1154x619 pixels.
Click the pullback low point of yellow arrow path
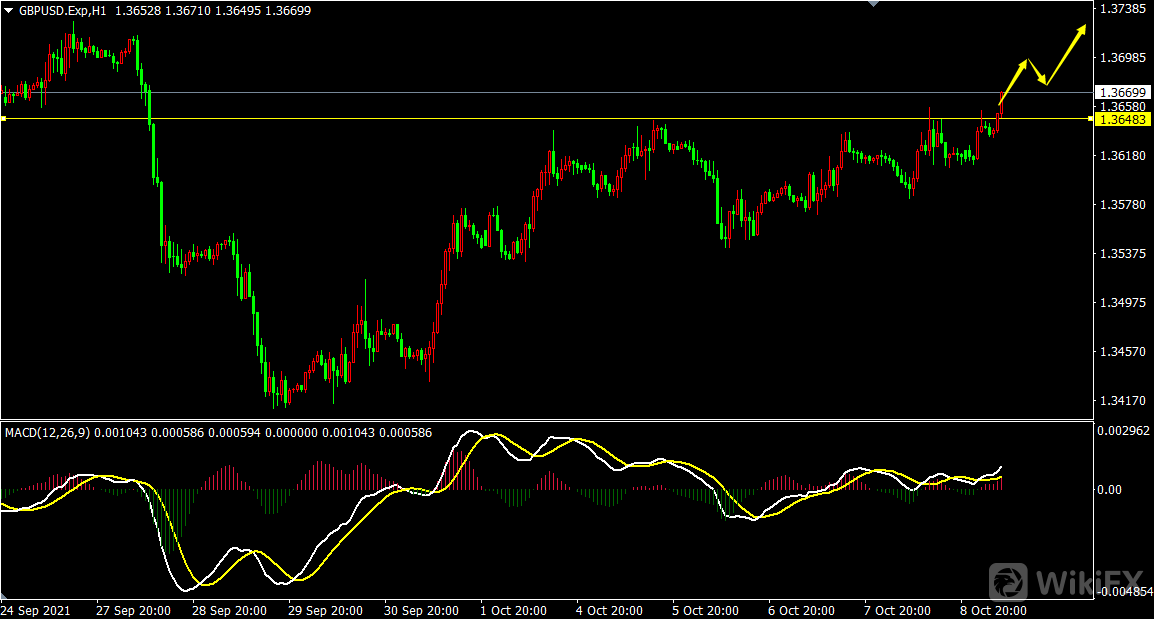[x=1045, y=84]
